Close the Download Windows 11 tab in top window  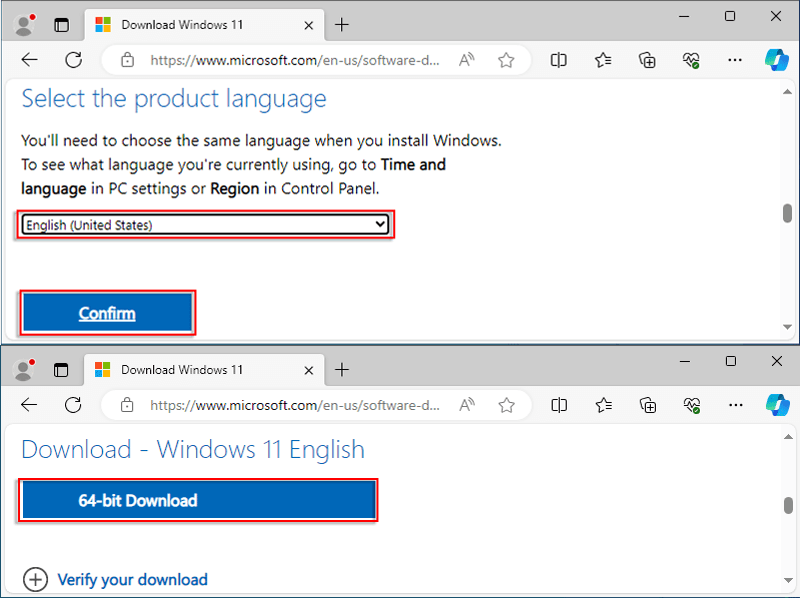(x=308, y=25)
